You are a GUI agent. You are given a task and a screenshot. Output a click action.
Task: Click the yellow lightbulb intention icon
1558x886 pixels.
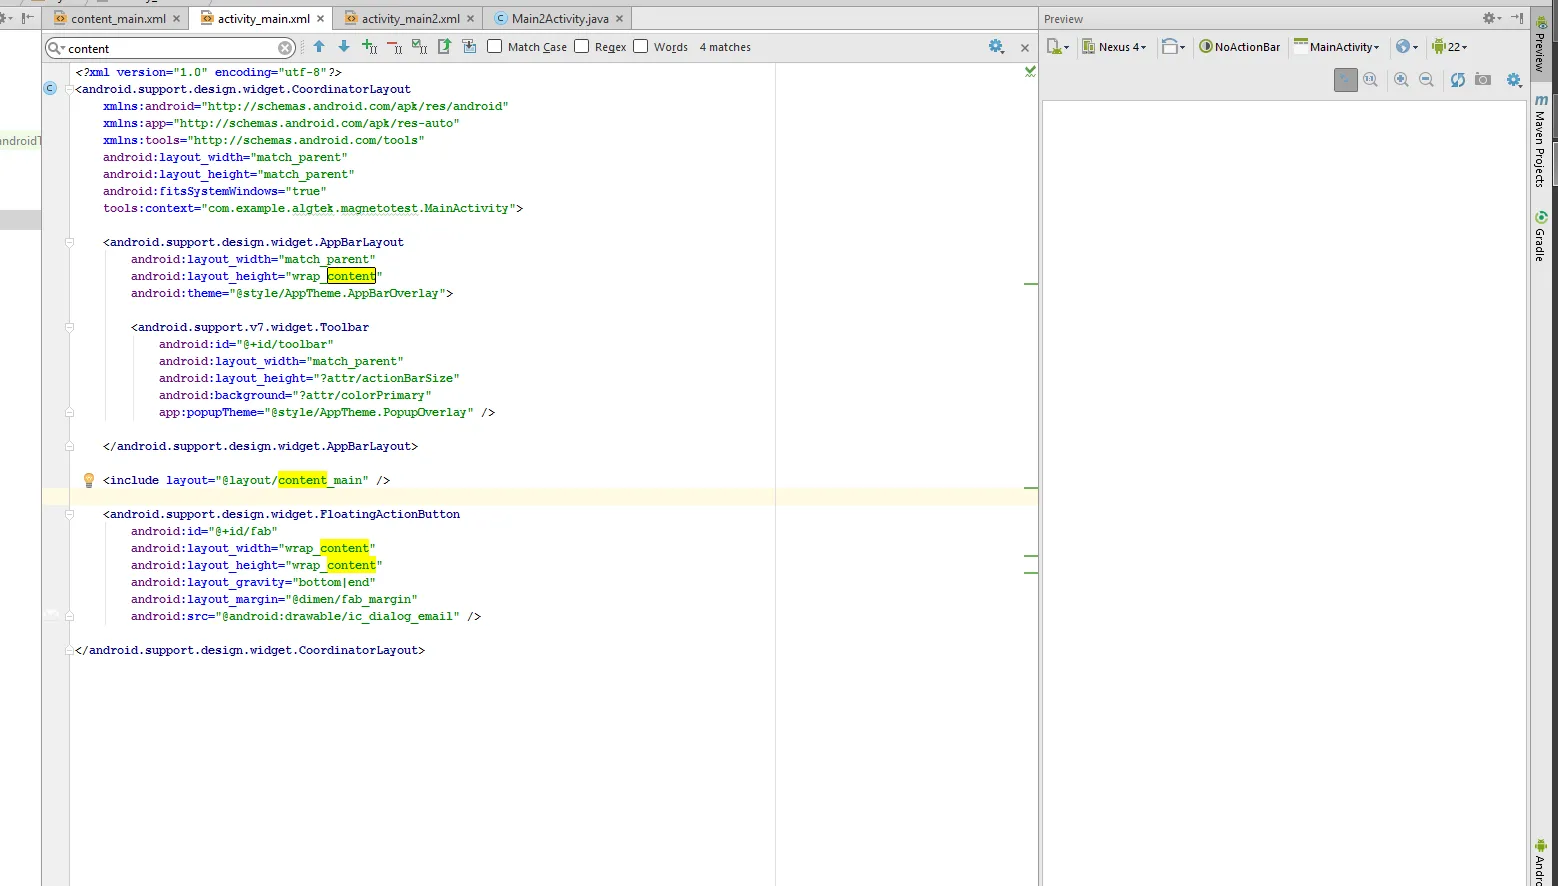[x=88, y=480]
